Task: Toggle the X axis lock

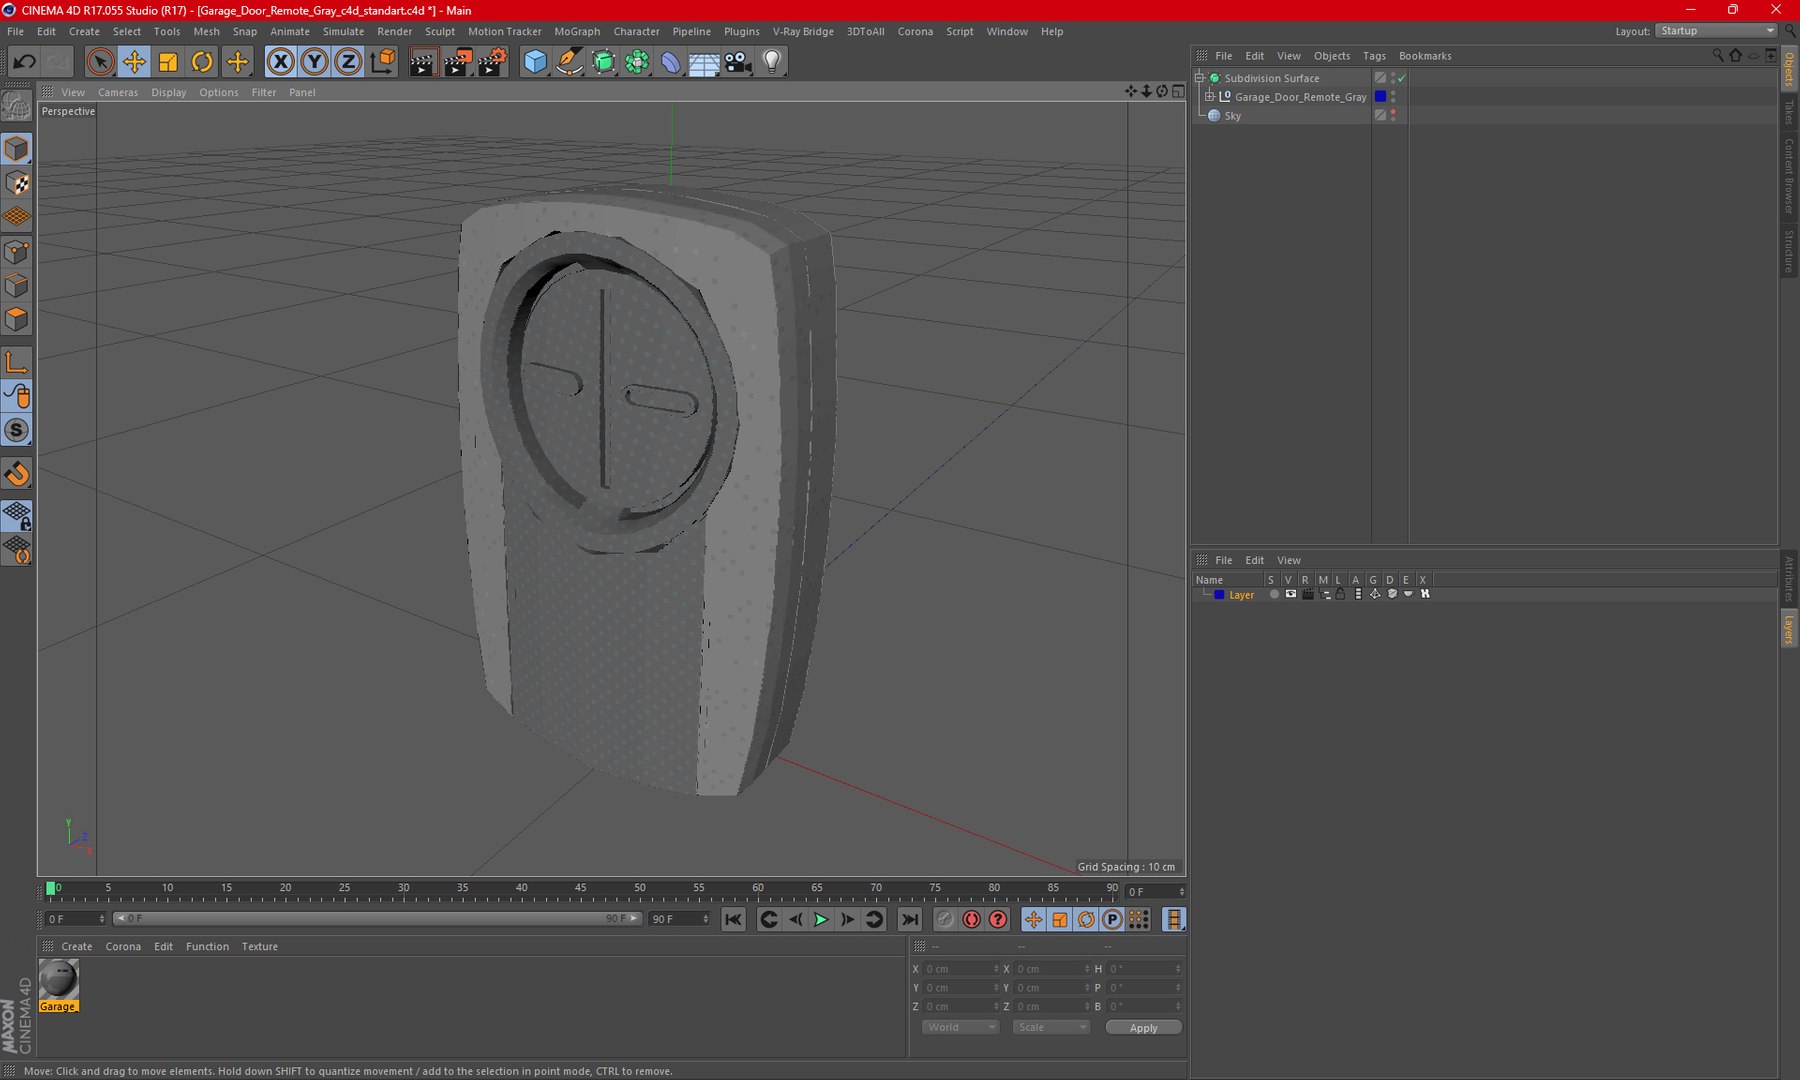Action: point(281,62)
